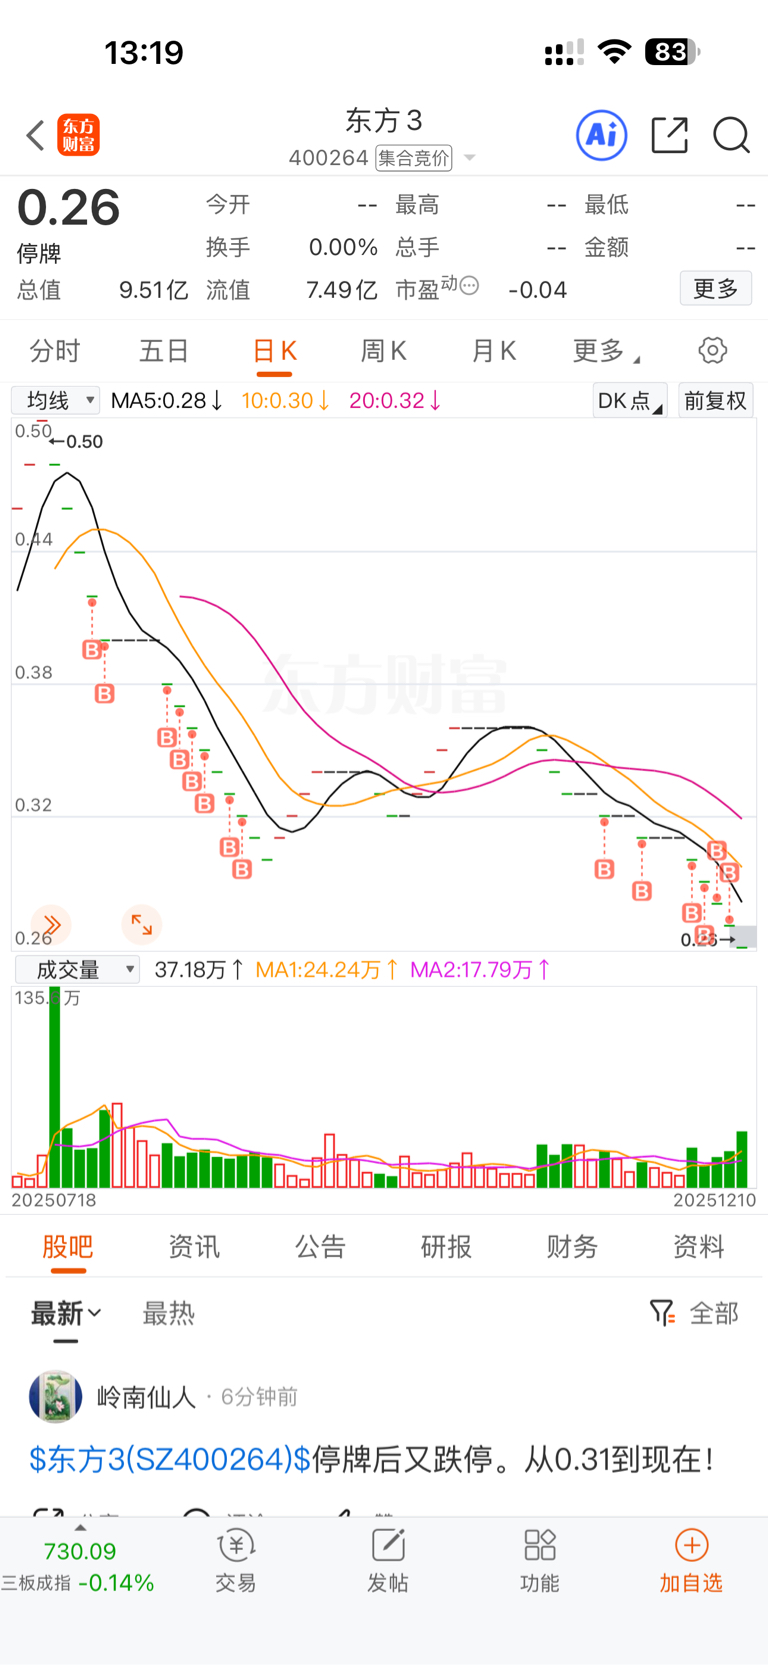Tap the 9.51亿 total value

click(154, 290)
